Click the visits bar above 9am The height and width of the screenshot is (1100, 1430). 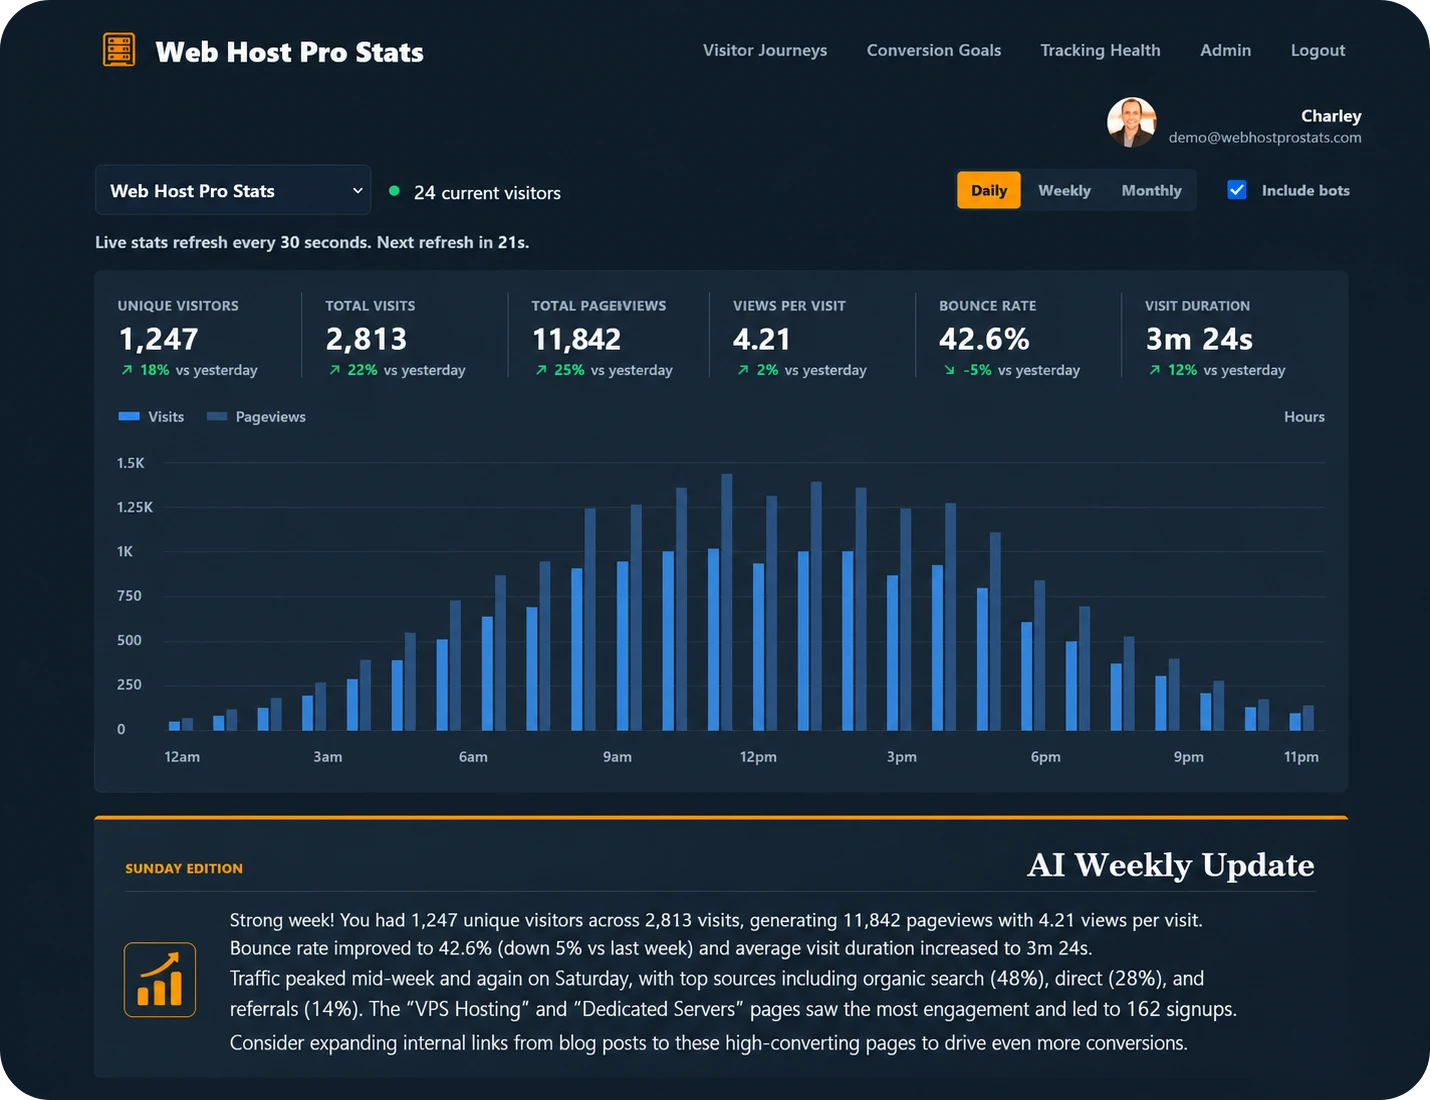click(622, 646)
